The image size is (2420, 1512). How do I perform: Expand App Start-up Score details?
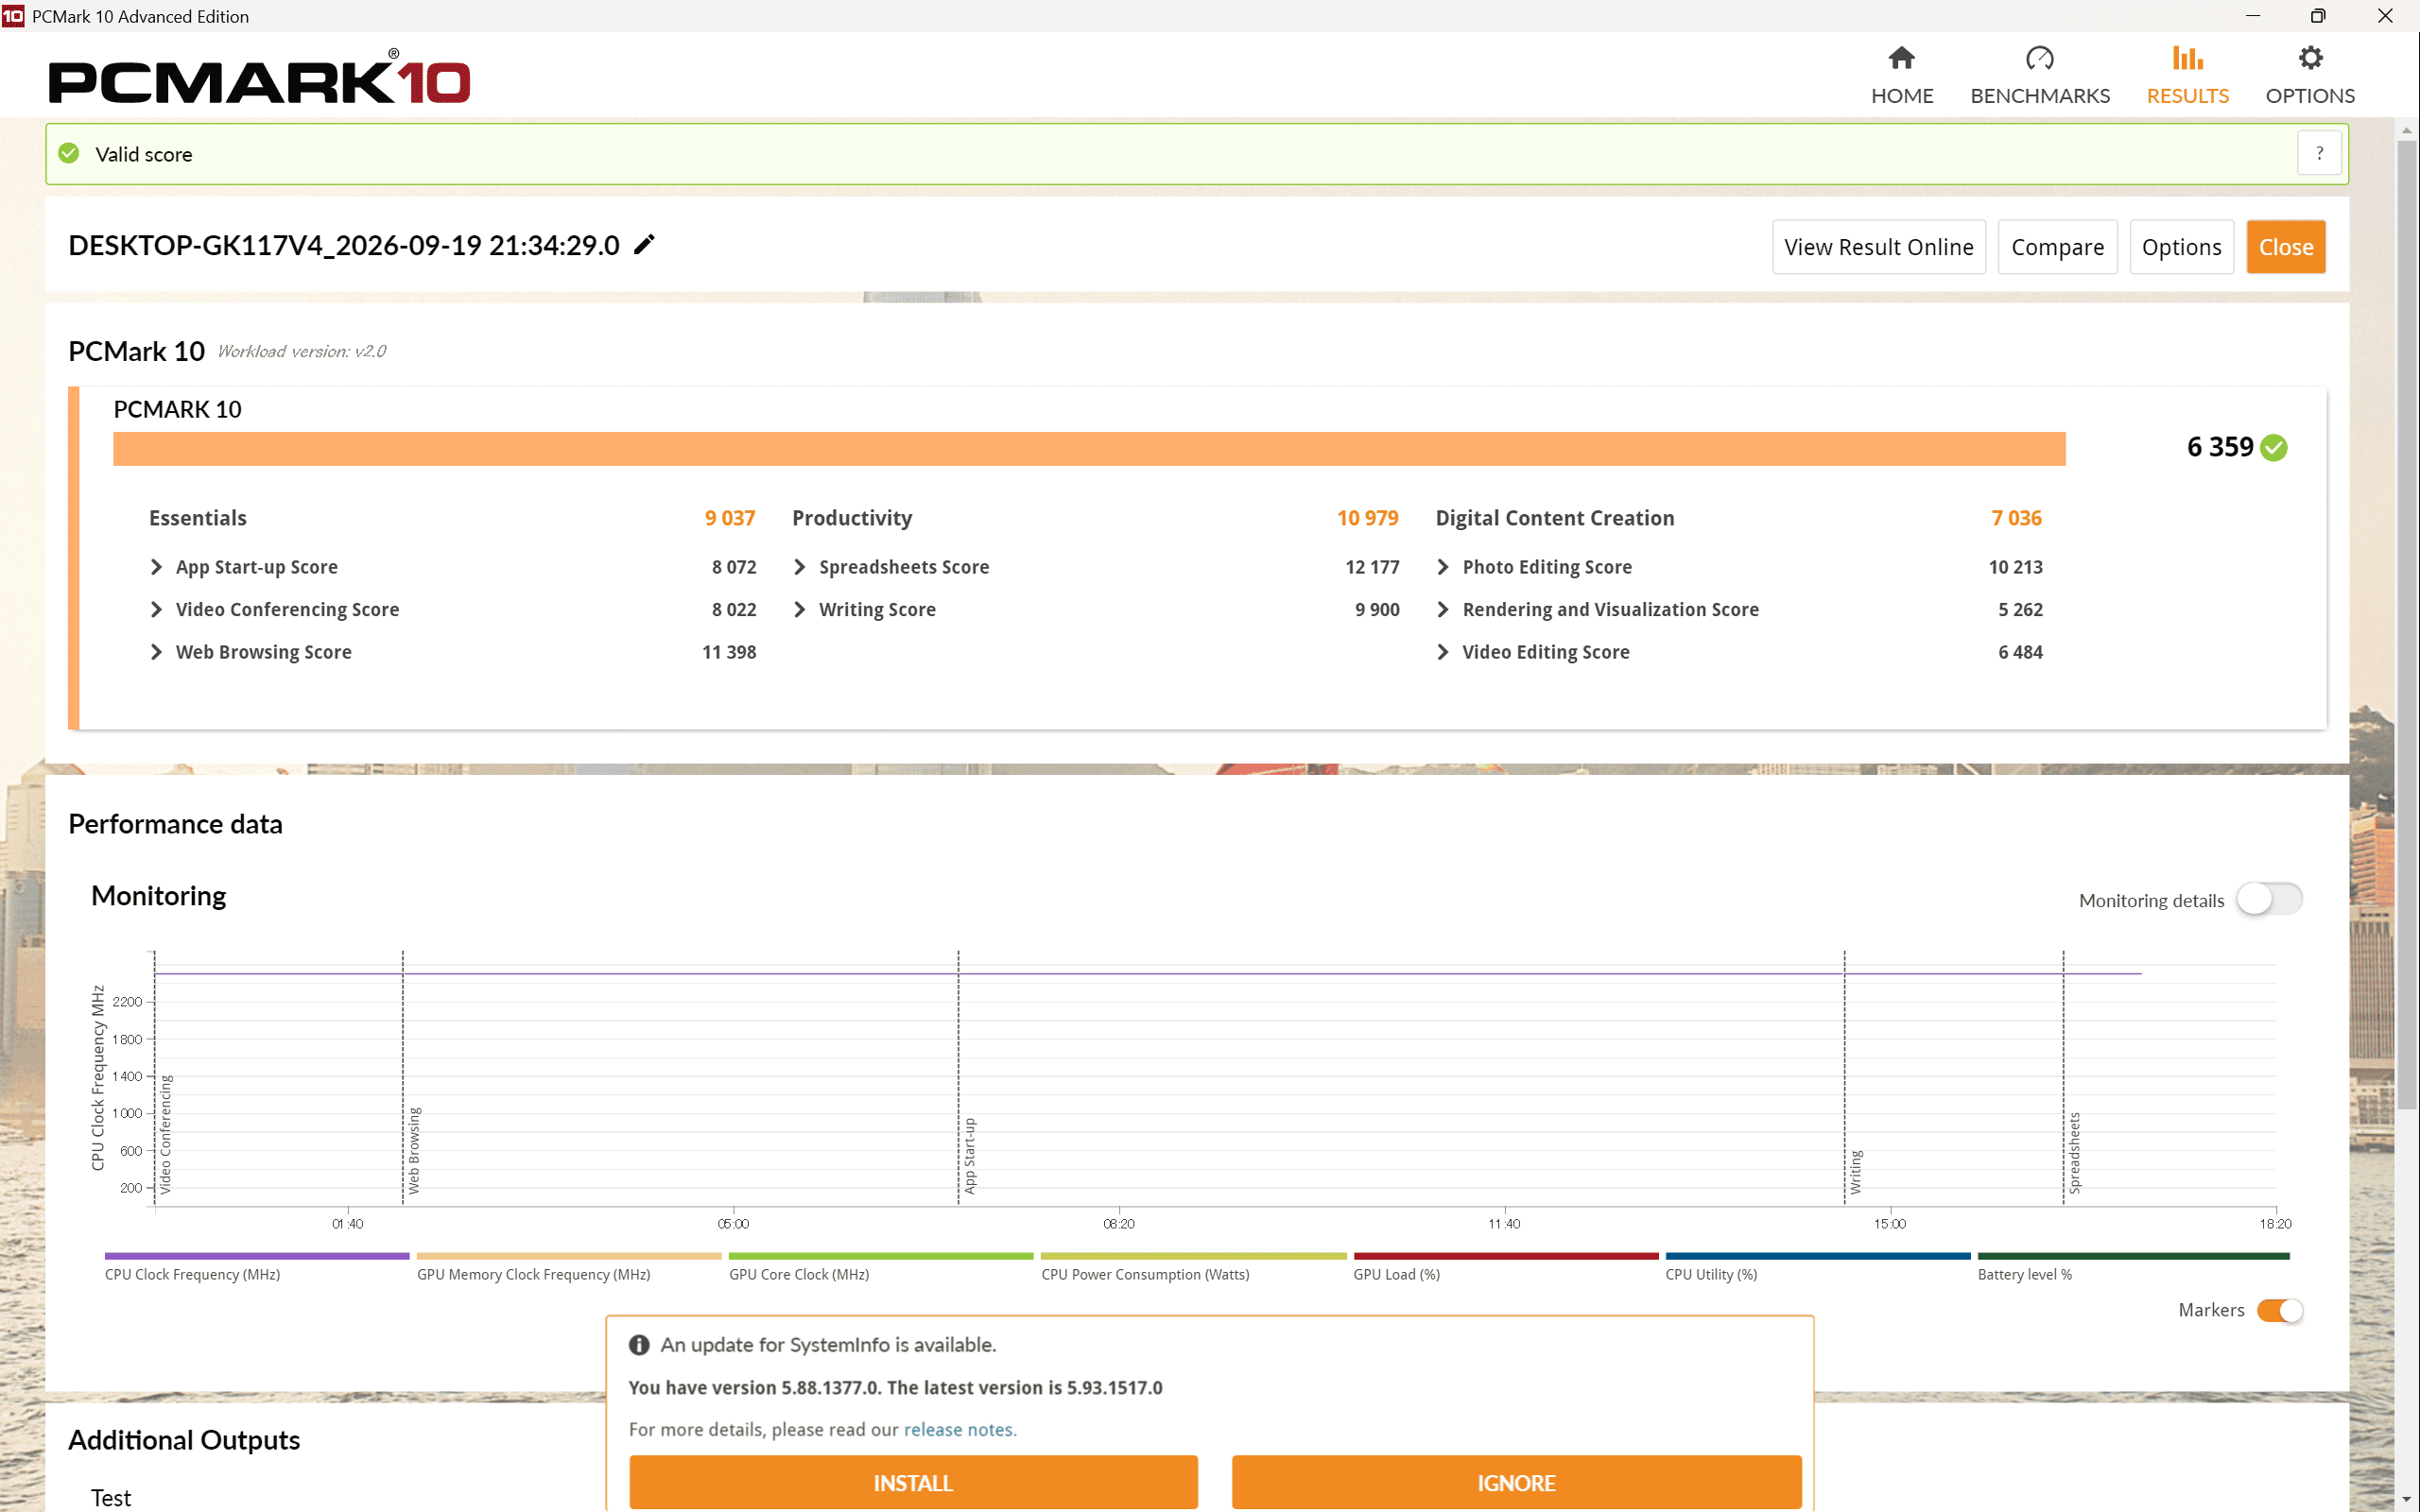tap(156, 567)
